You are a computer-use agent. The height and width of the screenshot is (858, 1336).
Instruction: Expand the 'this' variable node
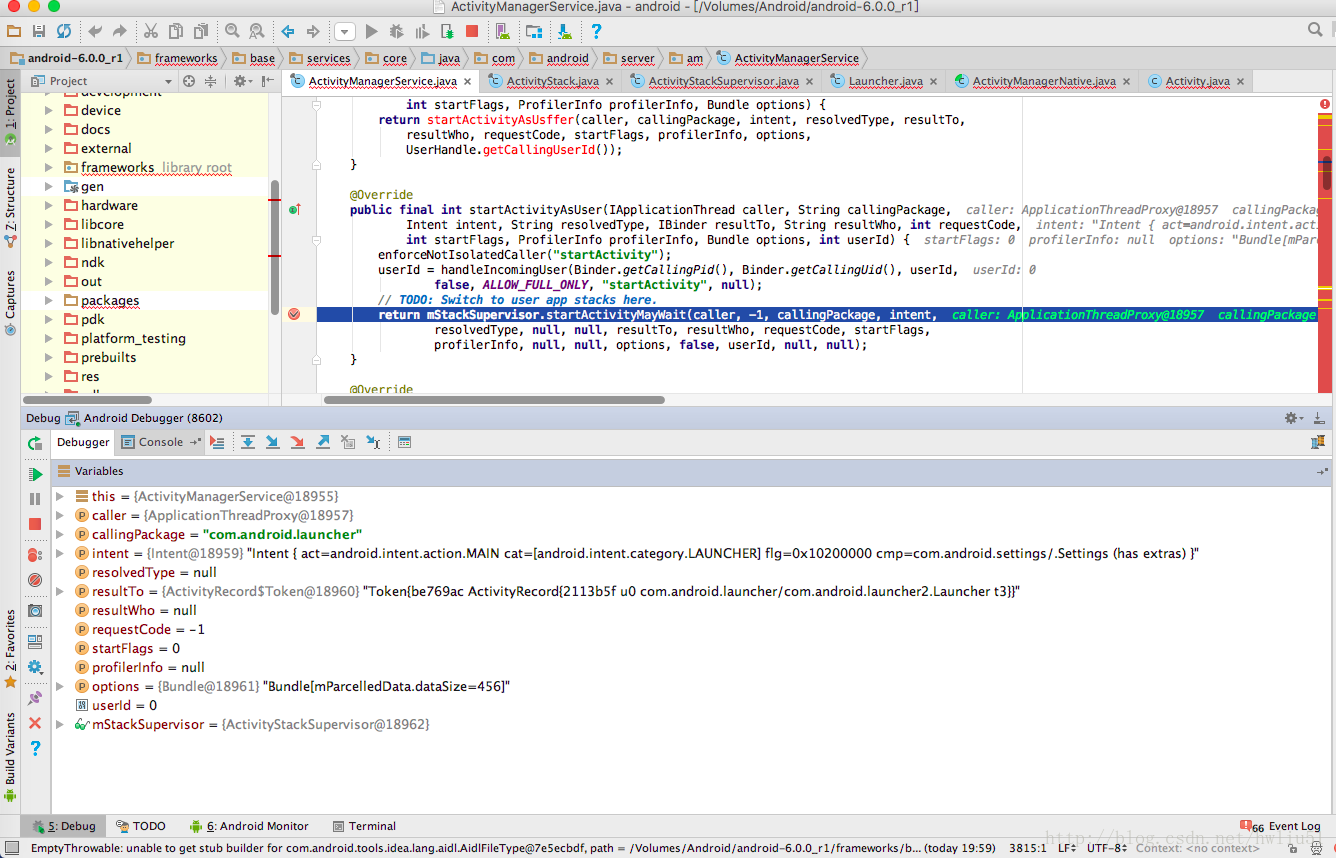(60, 496)
